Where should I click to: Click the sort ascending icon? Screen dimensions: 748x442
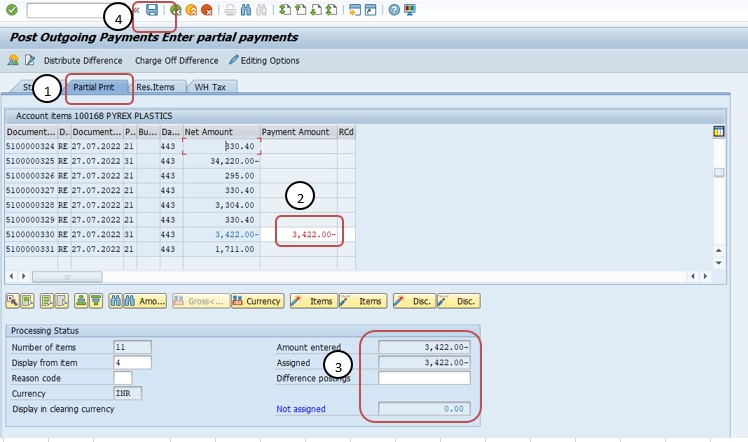point(81,301)
